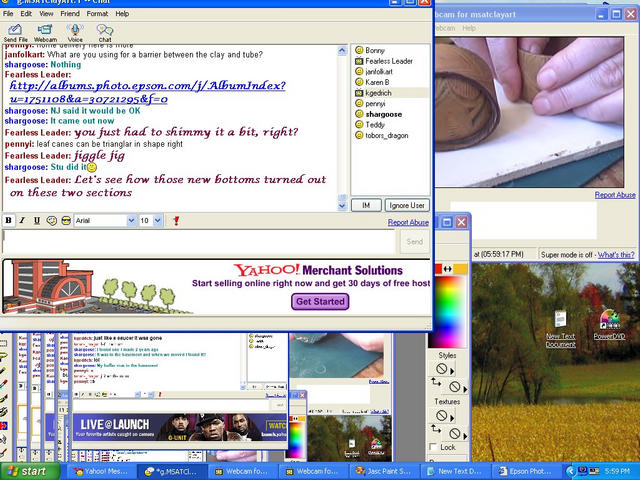Click Report Abuse link in webcam window
Viewport: 640px width, 480px height.
(x=615, y=195)
